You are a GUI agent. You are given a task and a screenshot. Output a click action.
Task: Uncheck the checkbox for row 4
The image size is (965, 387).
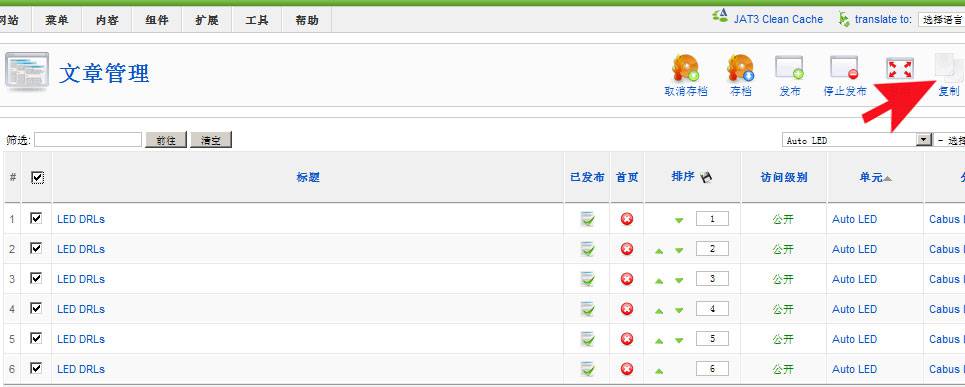(x=36, y=308)
